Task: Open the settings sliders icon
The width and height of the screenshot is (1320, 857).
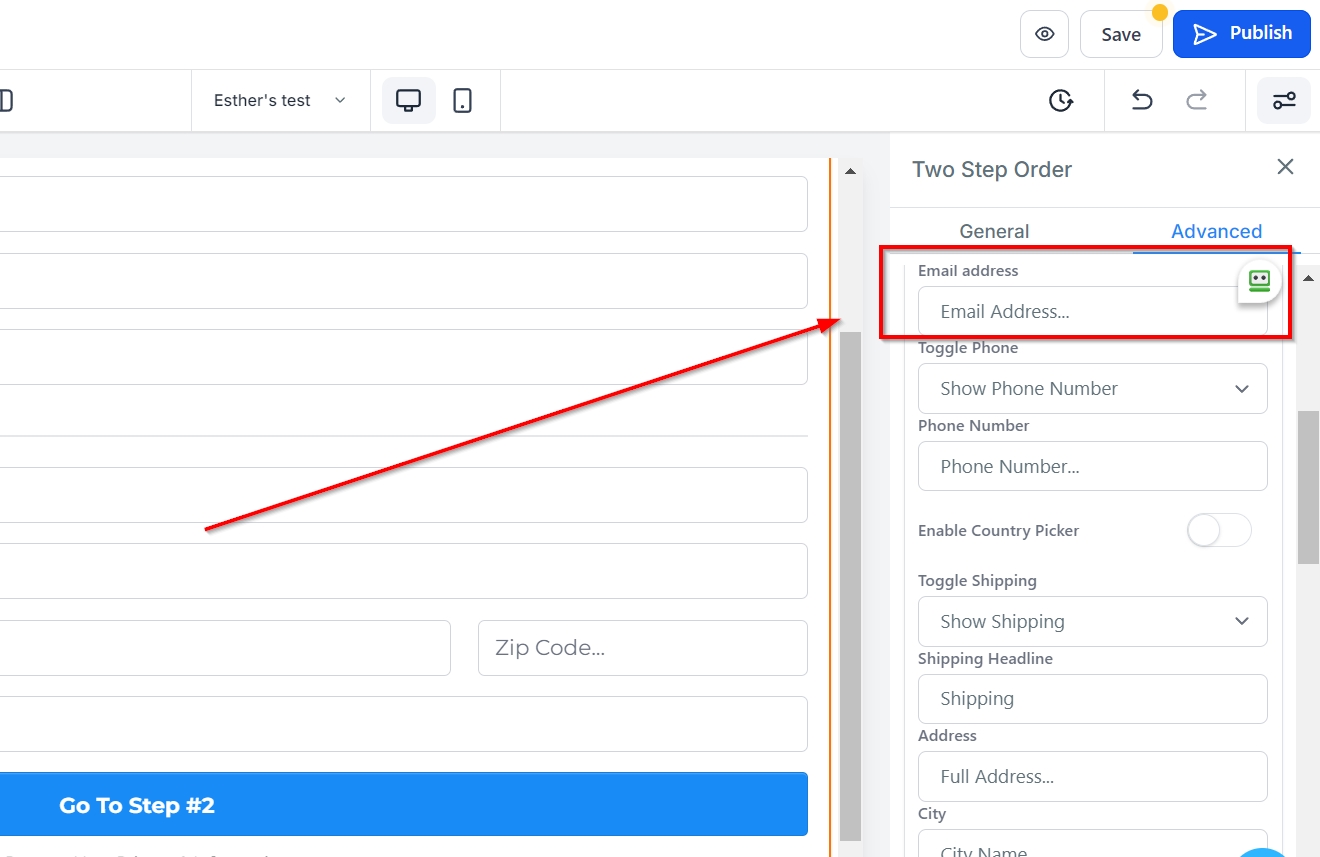Action: 1283,101
